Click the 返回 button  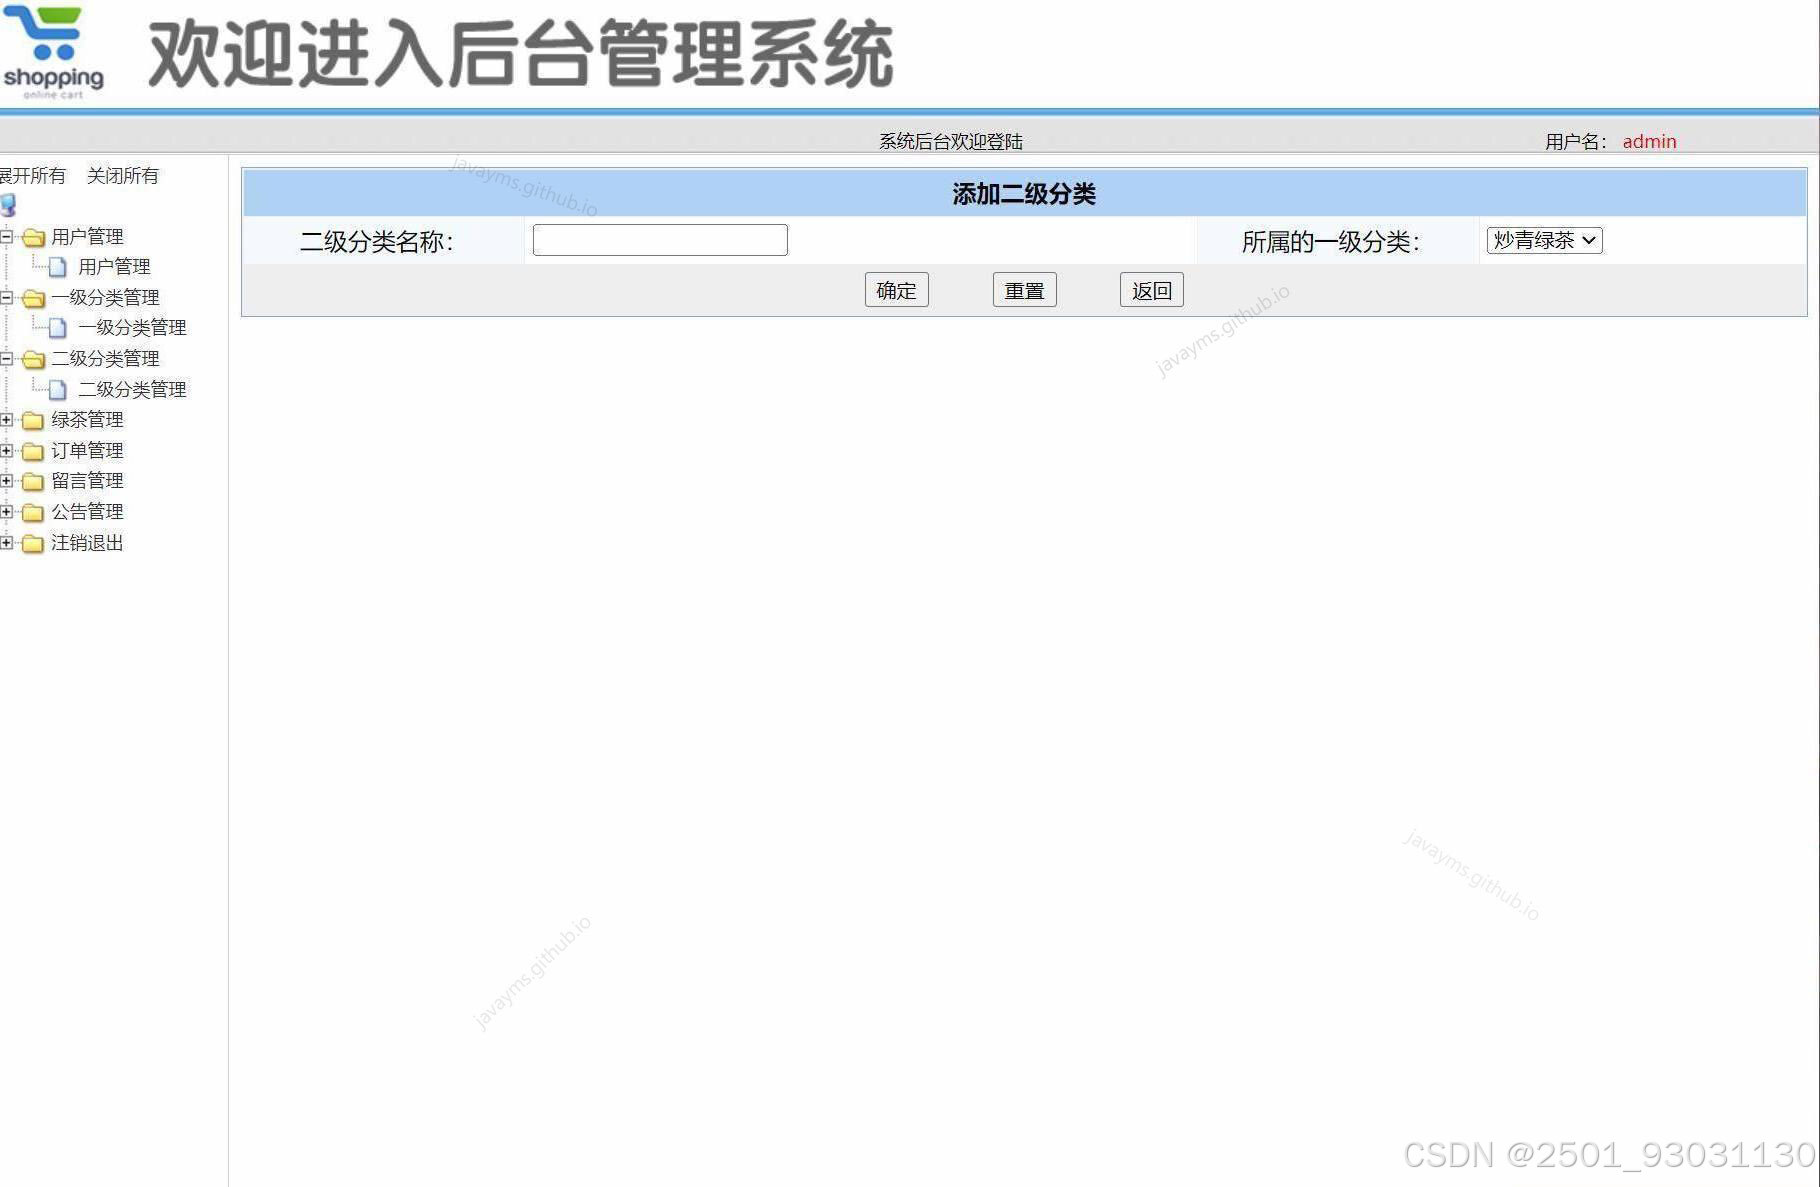pos(1152,290)
